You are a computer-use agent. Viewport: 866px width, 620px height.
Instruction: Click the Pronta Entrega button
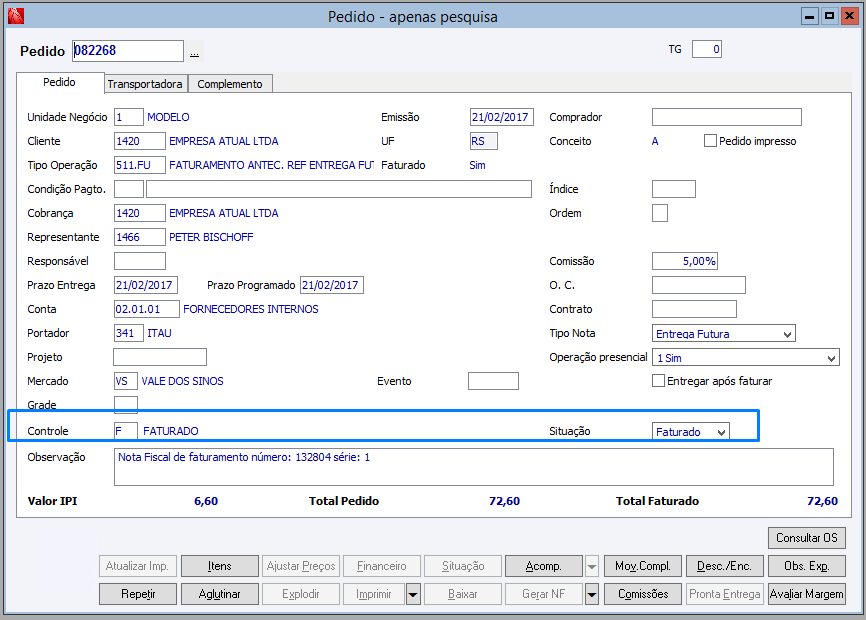pos(725,595)
